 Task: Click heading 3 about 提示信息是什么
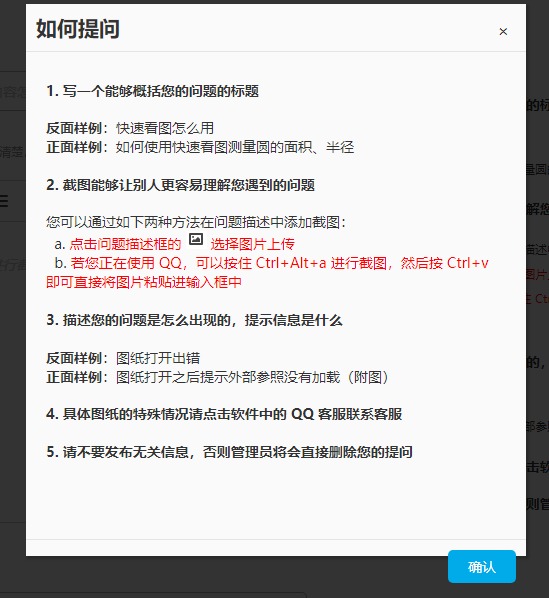194,320
